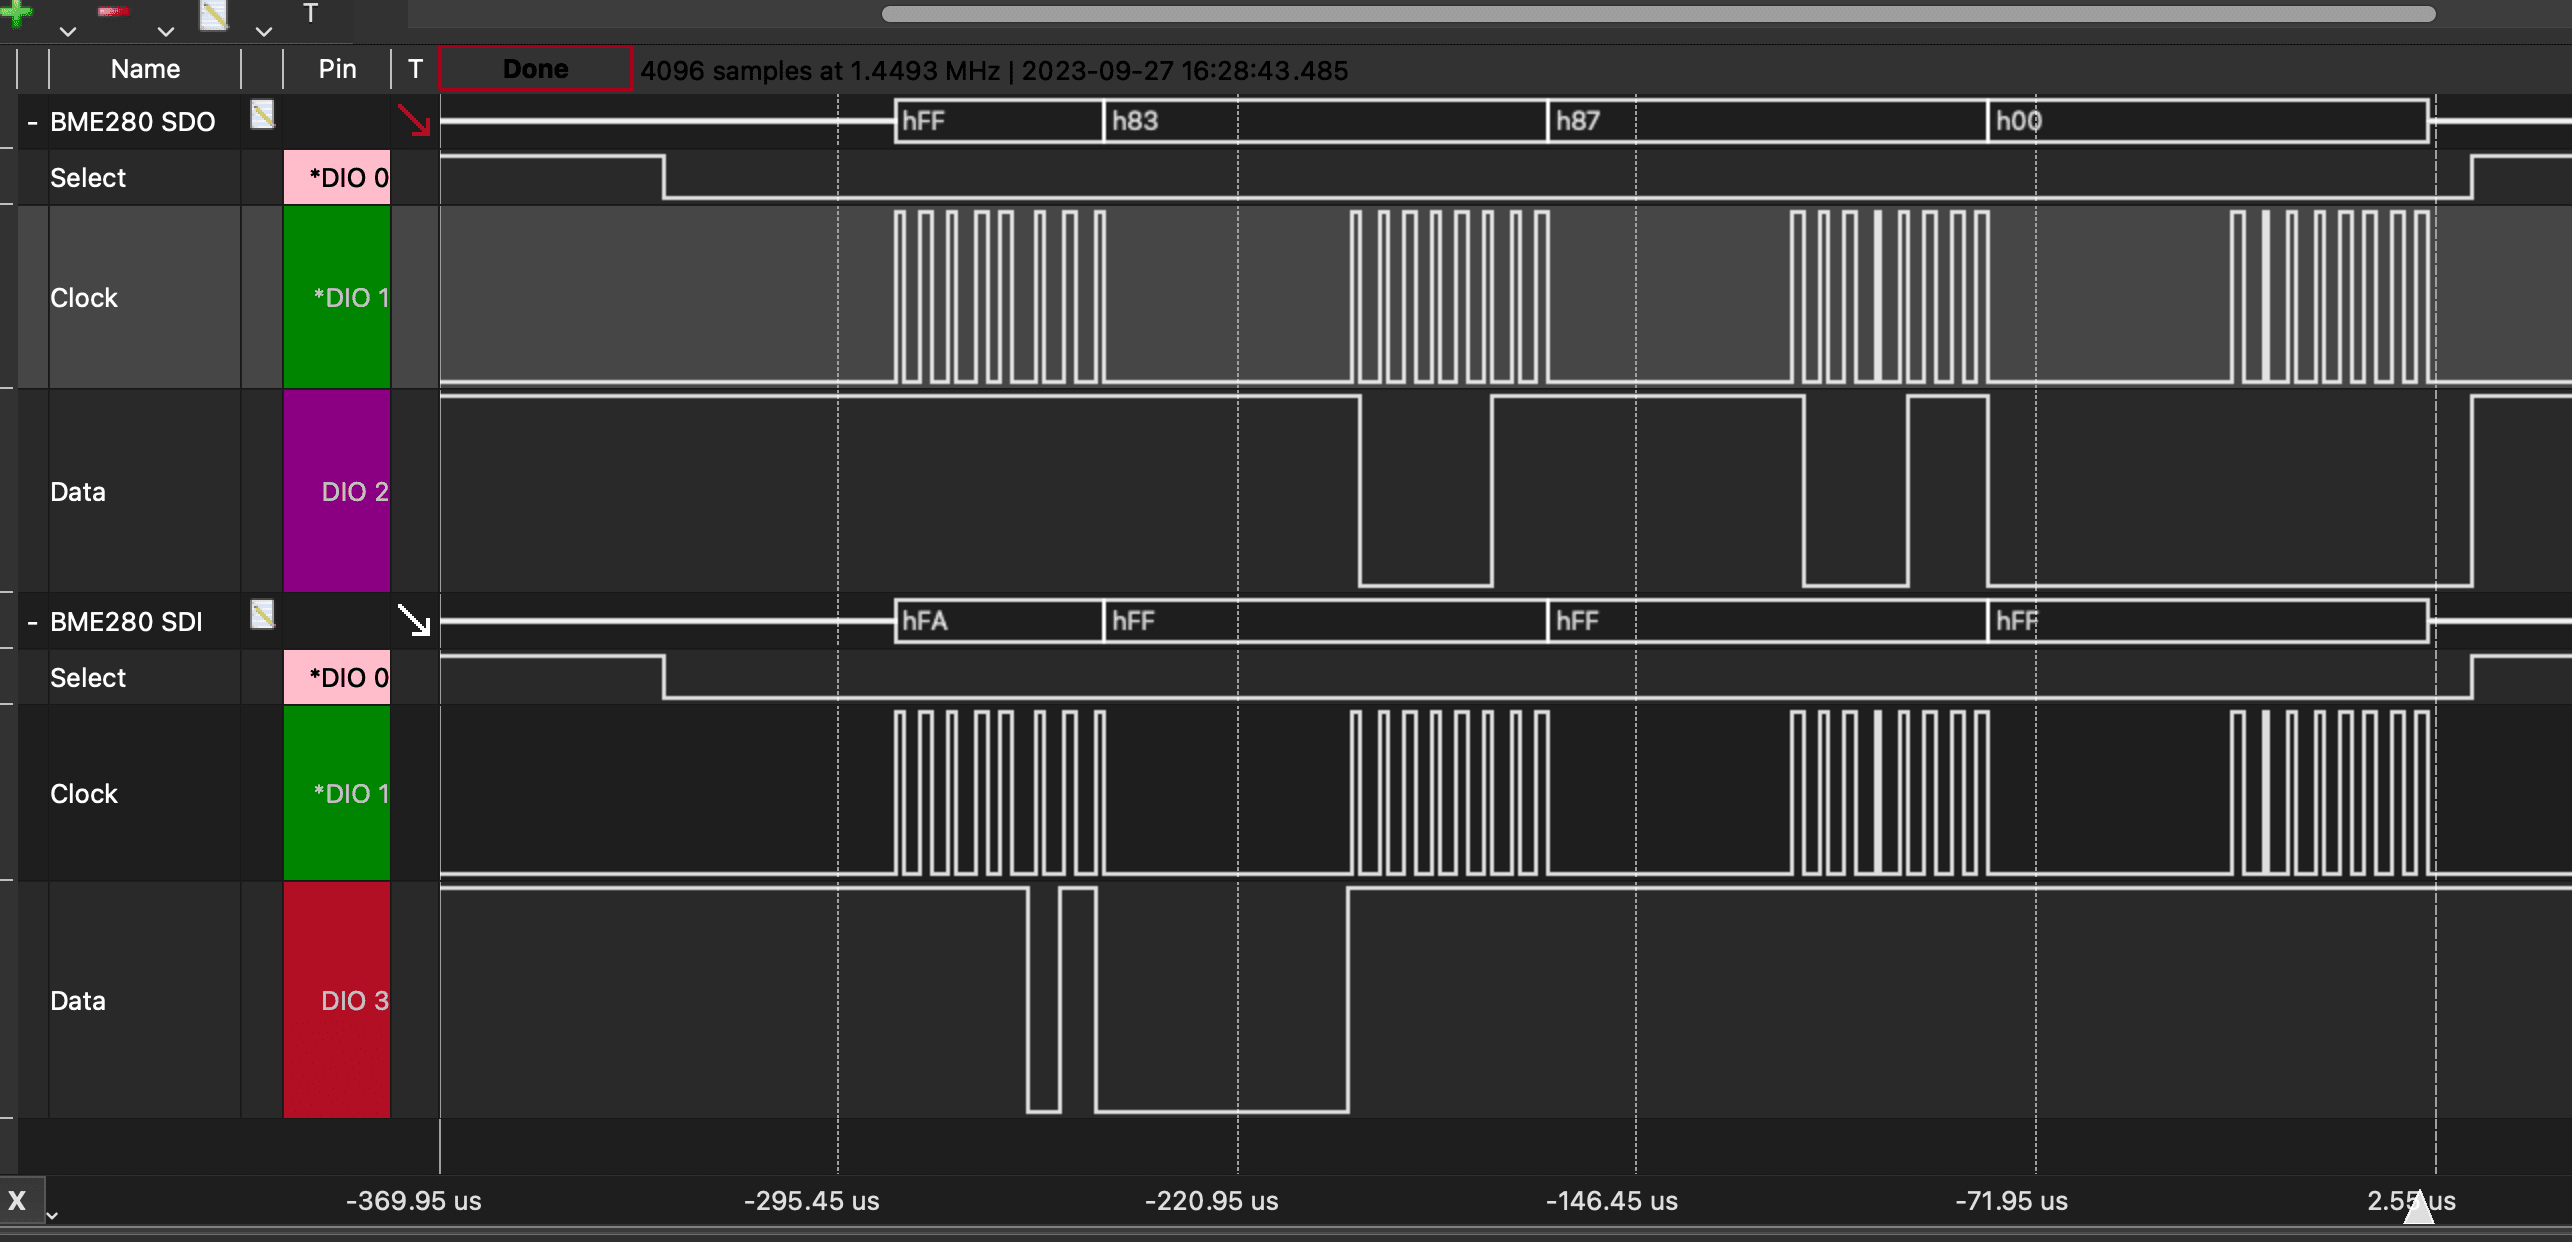Open the dropdown arrow beside the edit icon
The image size is (2572, 1242).
click(x=263, y=31)
